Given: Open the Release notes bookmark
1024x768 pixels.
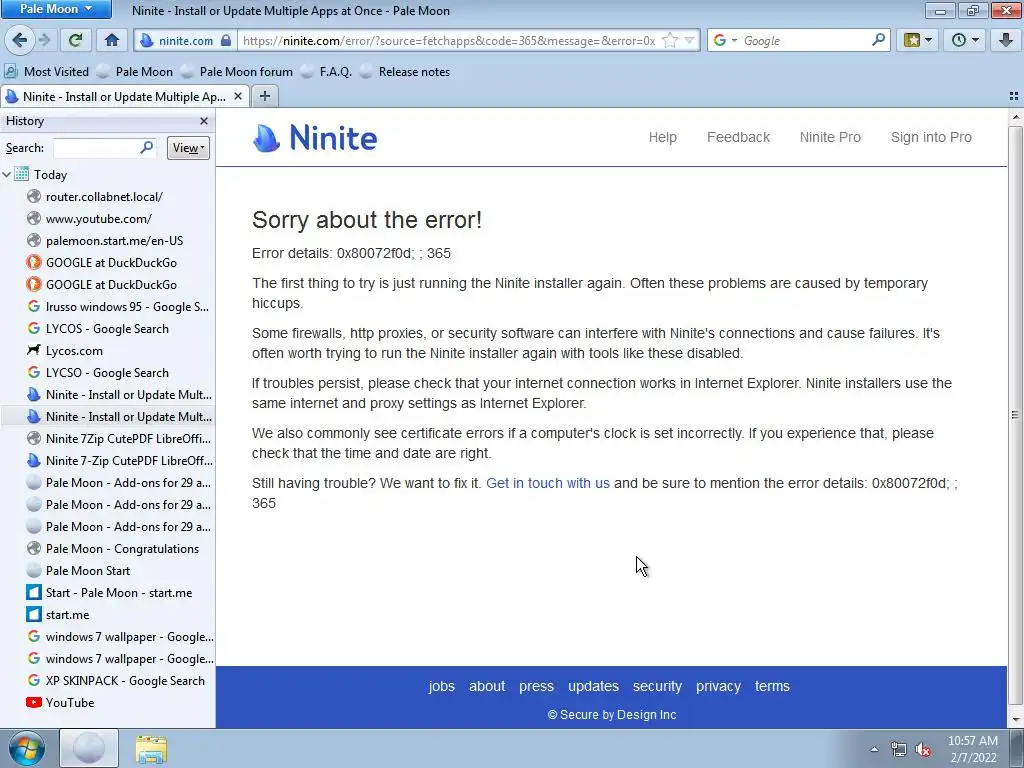Looking at the screenshot, I should [x=405, y=72].
